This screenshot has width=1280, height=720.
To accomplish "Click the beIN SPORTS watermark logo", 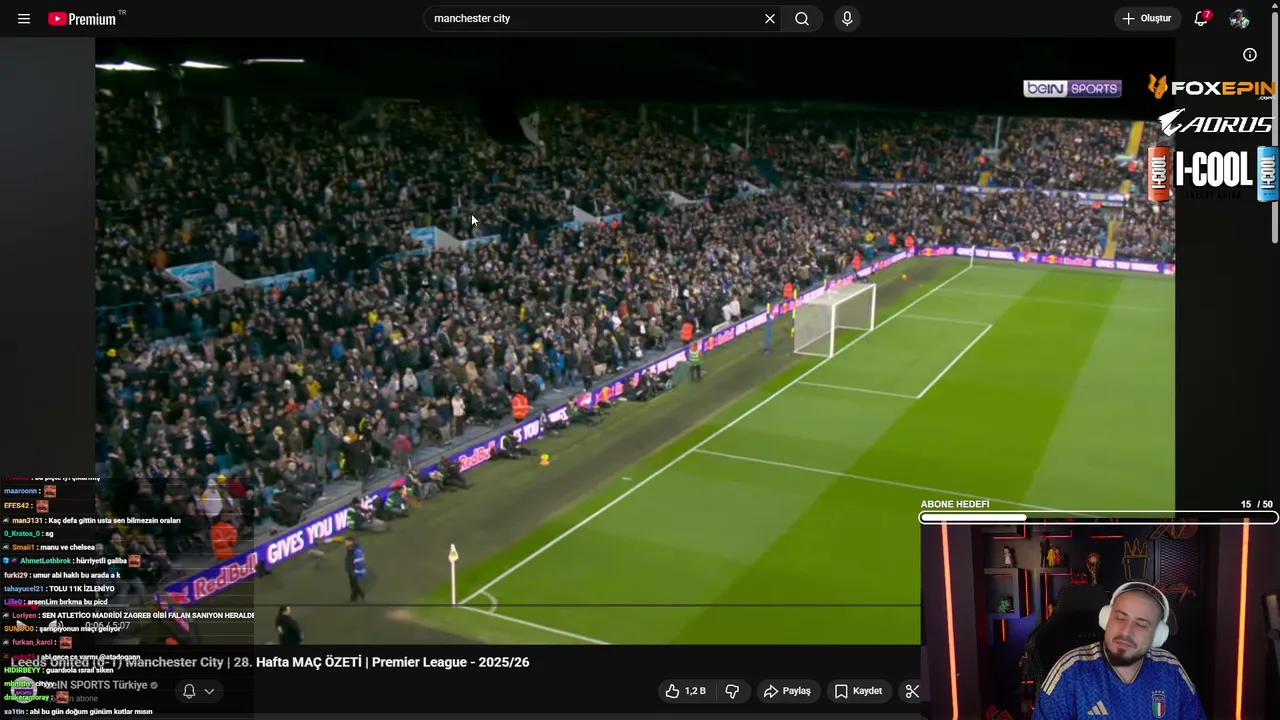I will (x=1072, y=89).
